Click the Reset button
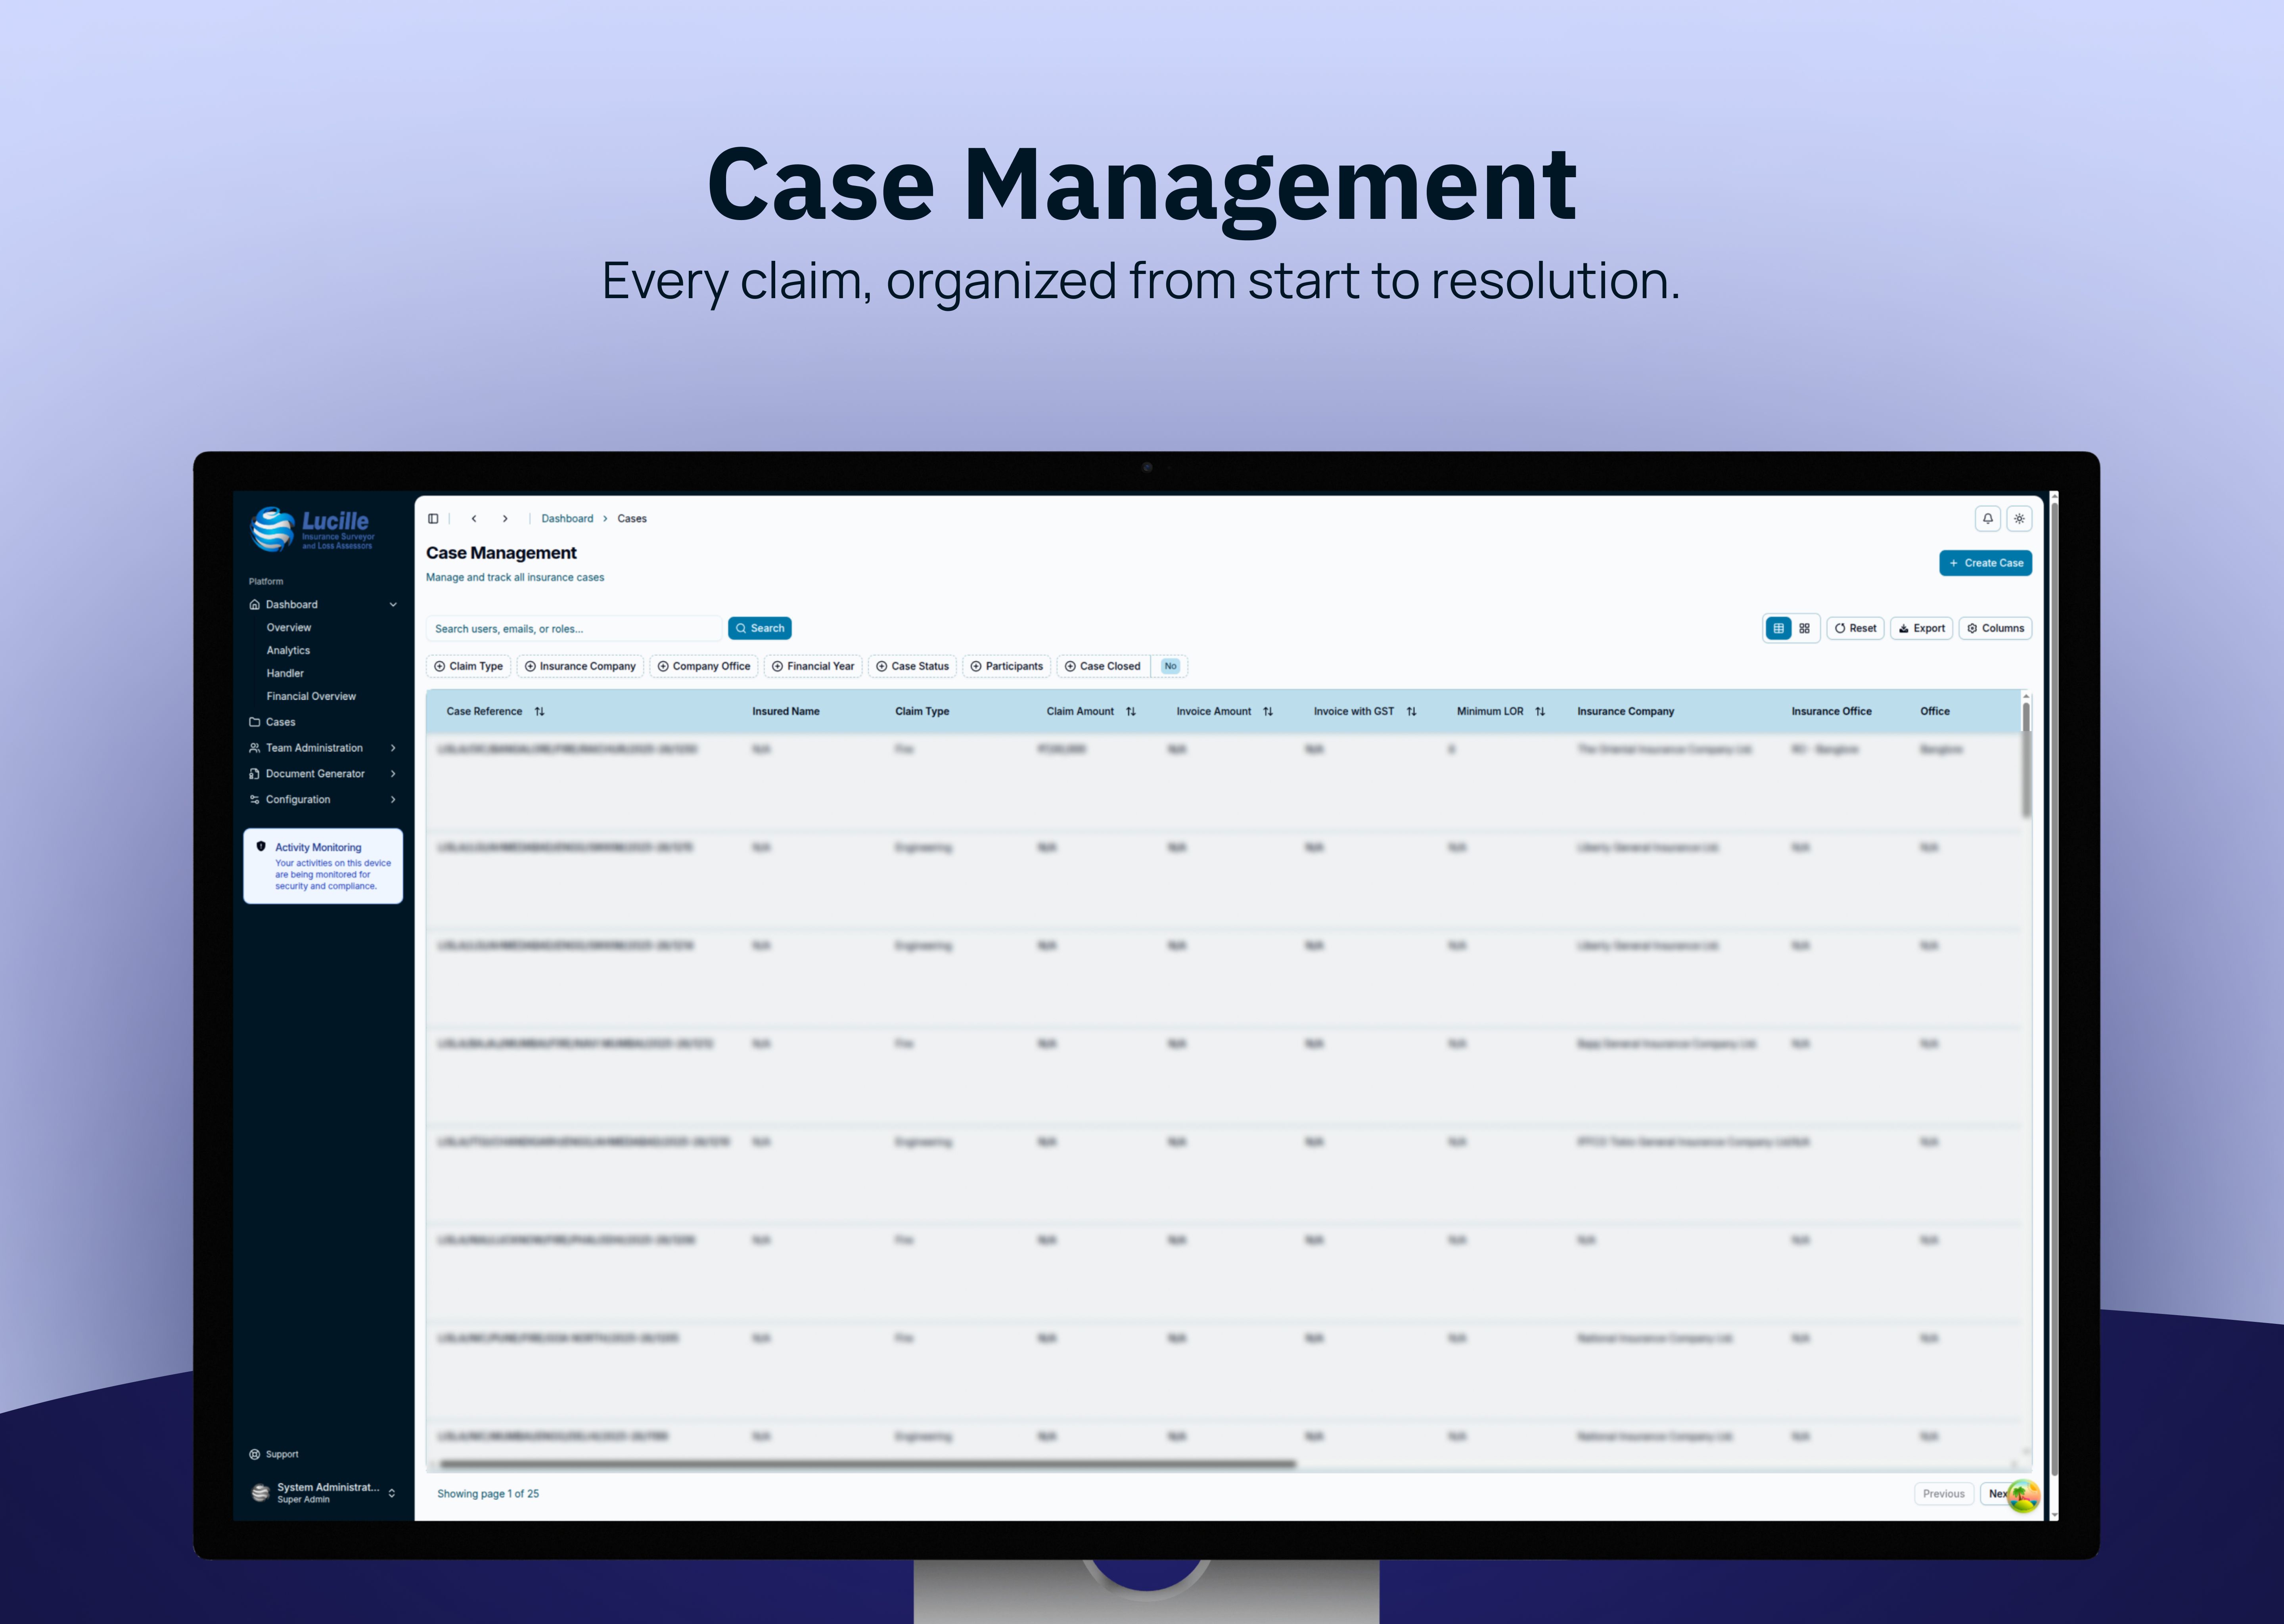2284x1624 pixels. point(1855,628)
